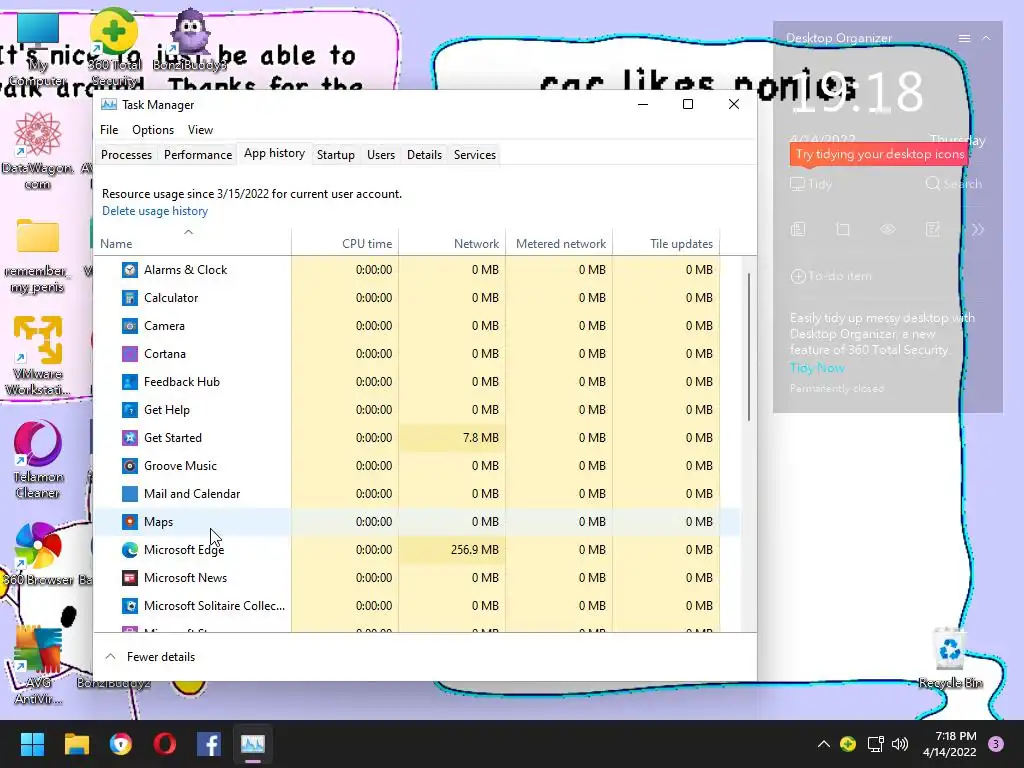
Task: Show hidden icons in system tray
Action: click(x=824, y=744)
